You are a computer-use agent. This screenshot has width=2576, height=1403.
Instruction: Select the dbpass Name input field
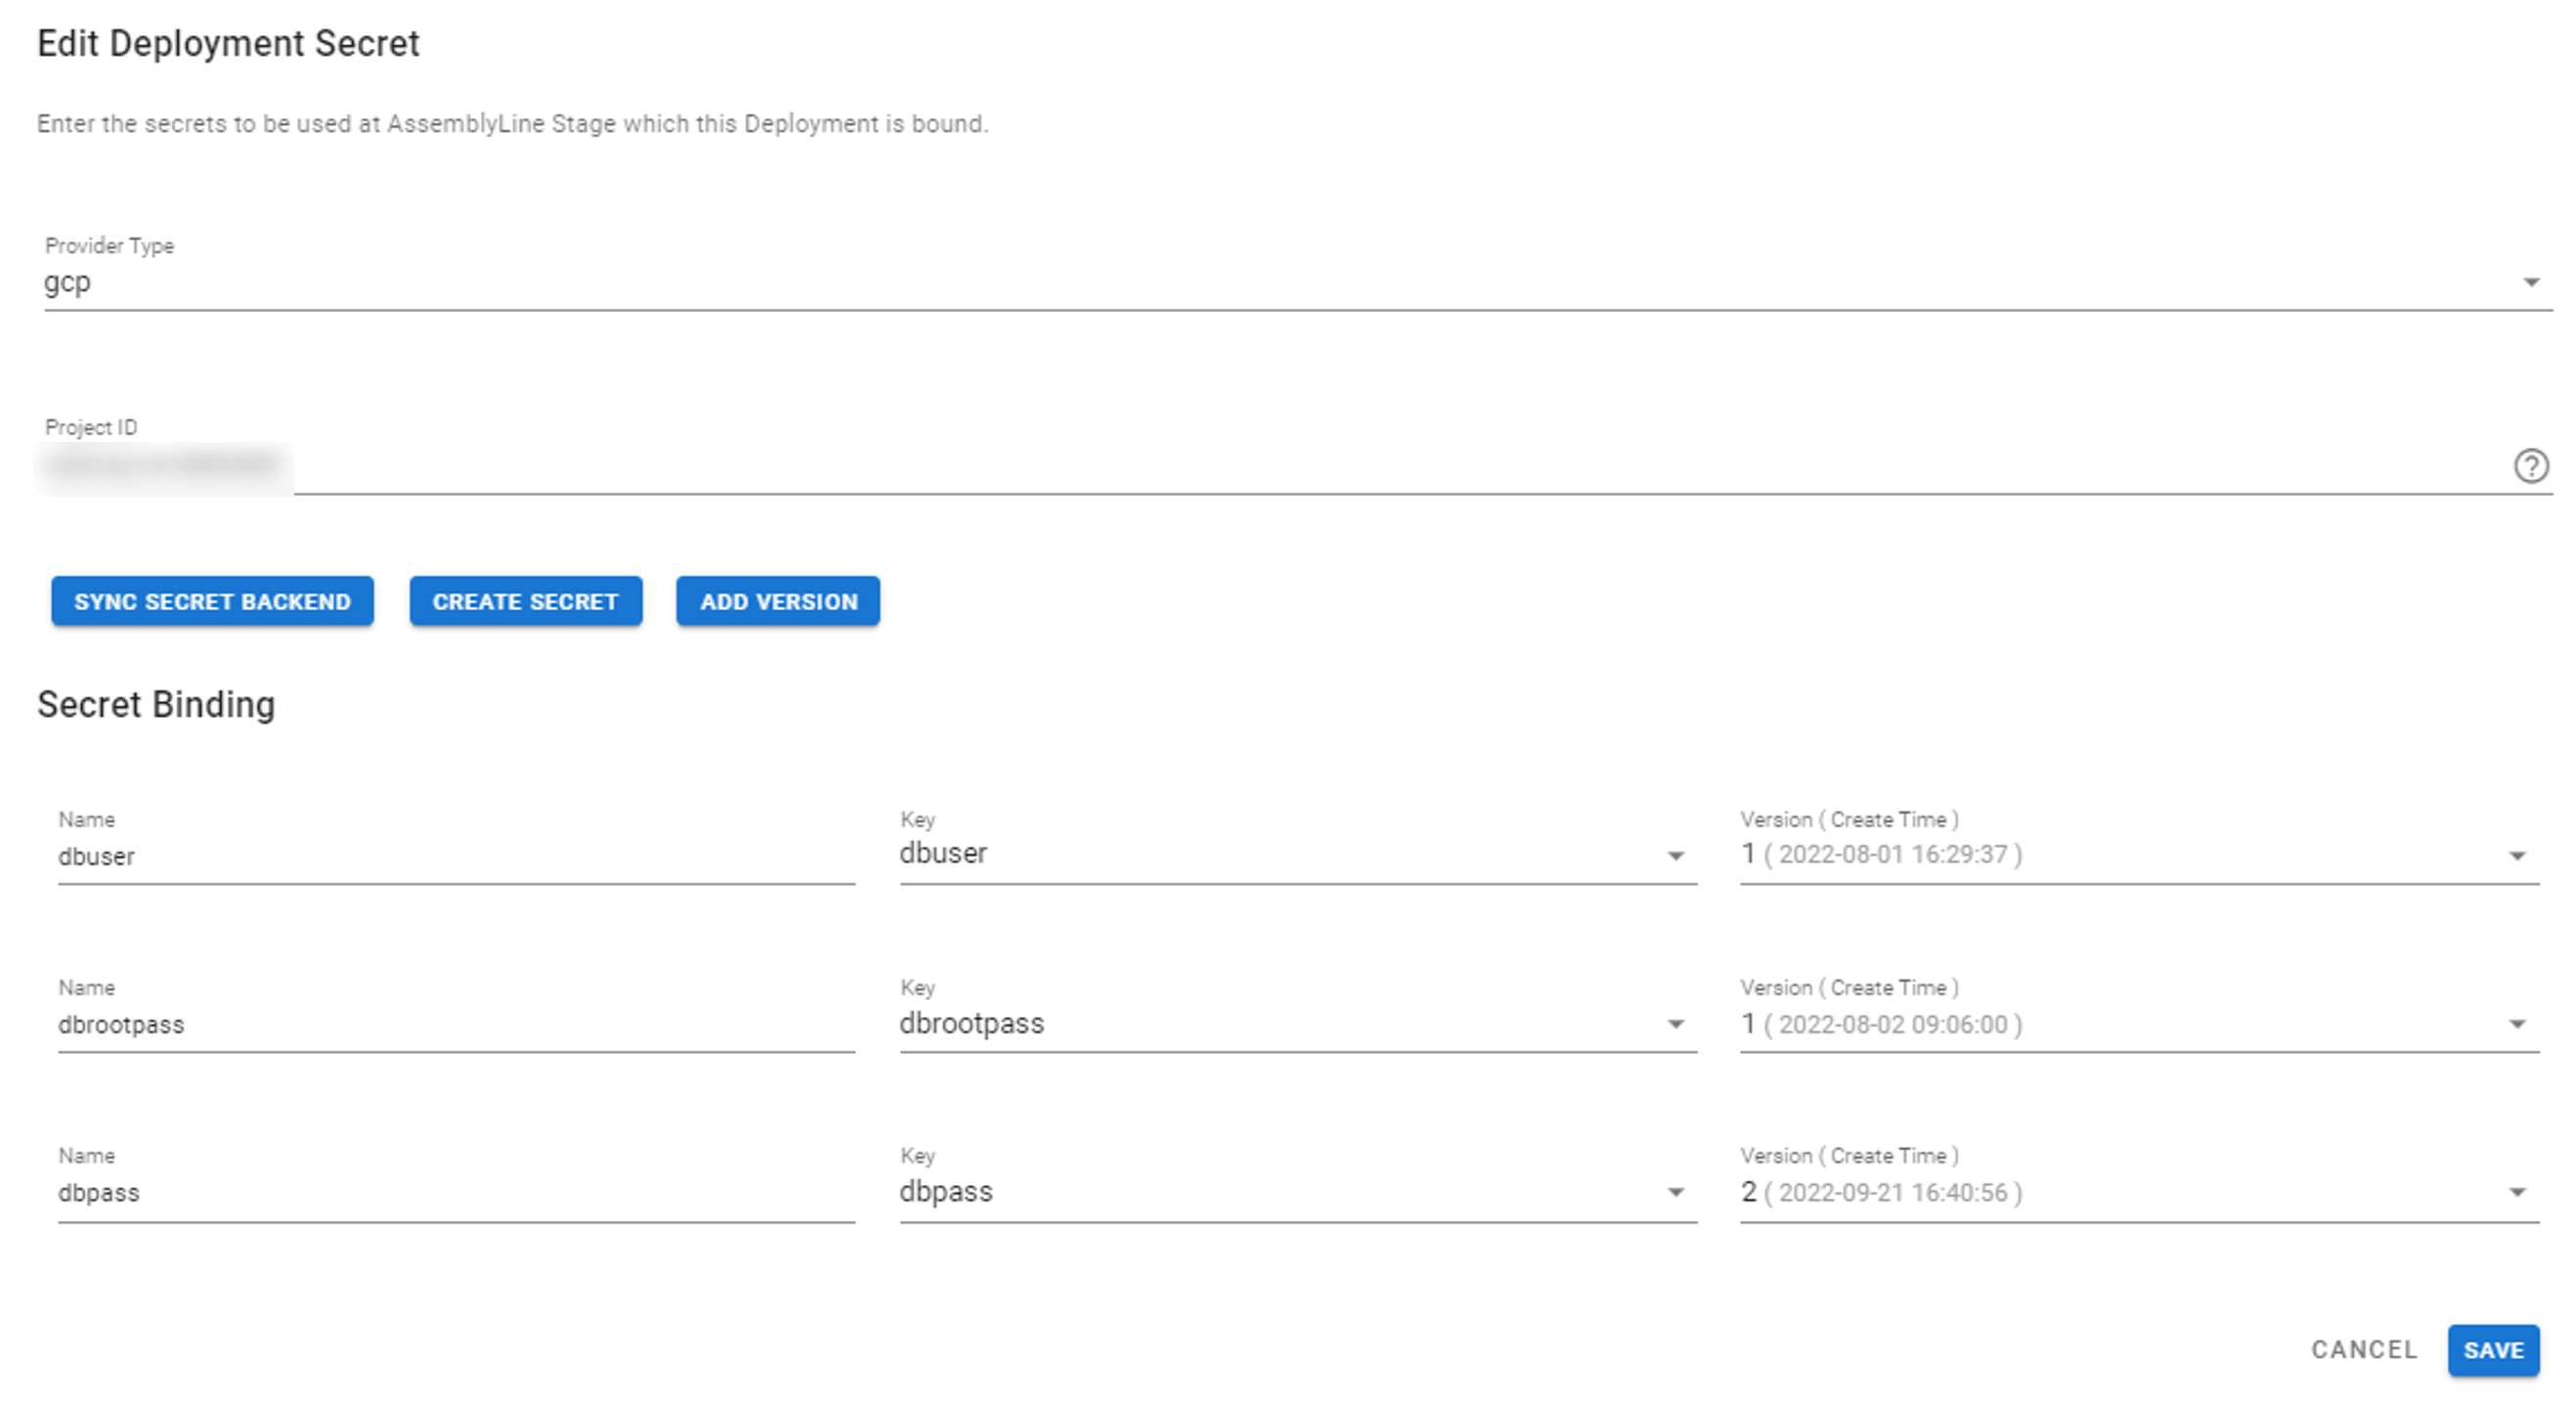455,1192
